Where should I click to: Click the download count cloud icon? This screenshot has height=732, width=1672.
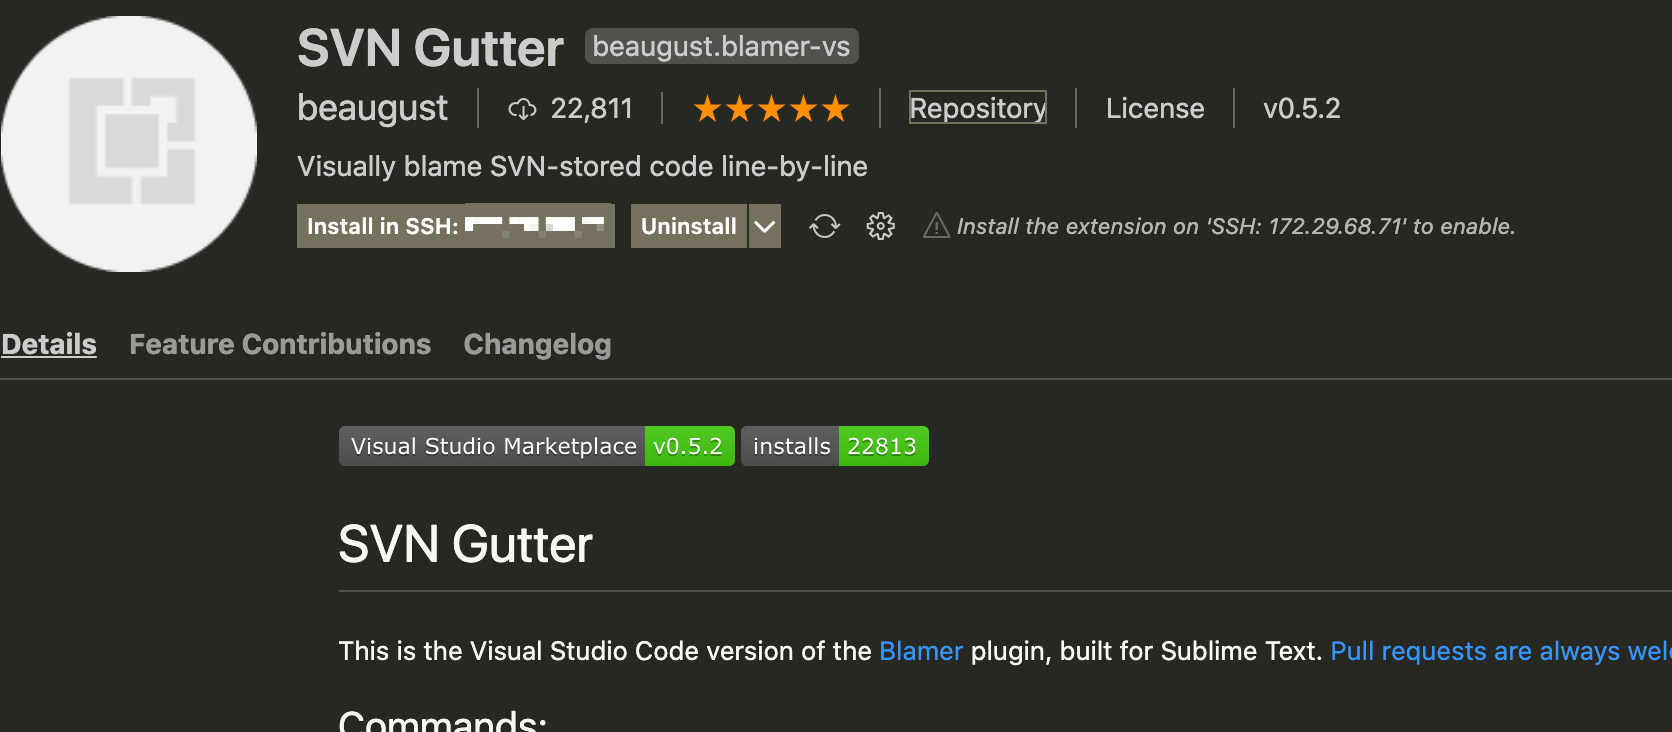click(522, 108)
